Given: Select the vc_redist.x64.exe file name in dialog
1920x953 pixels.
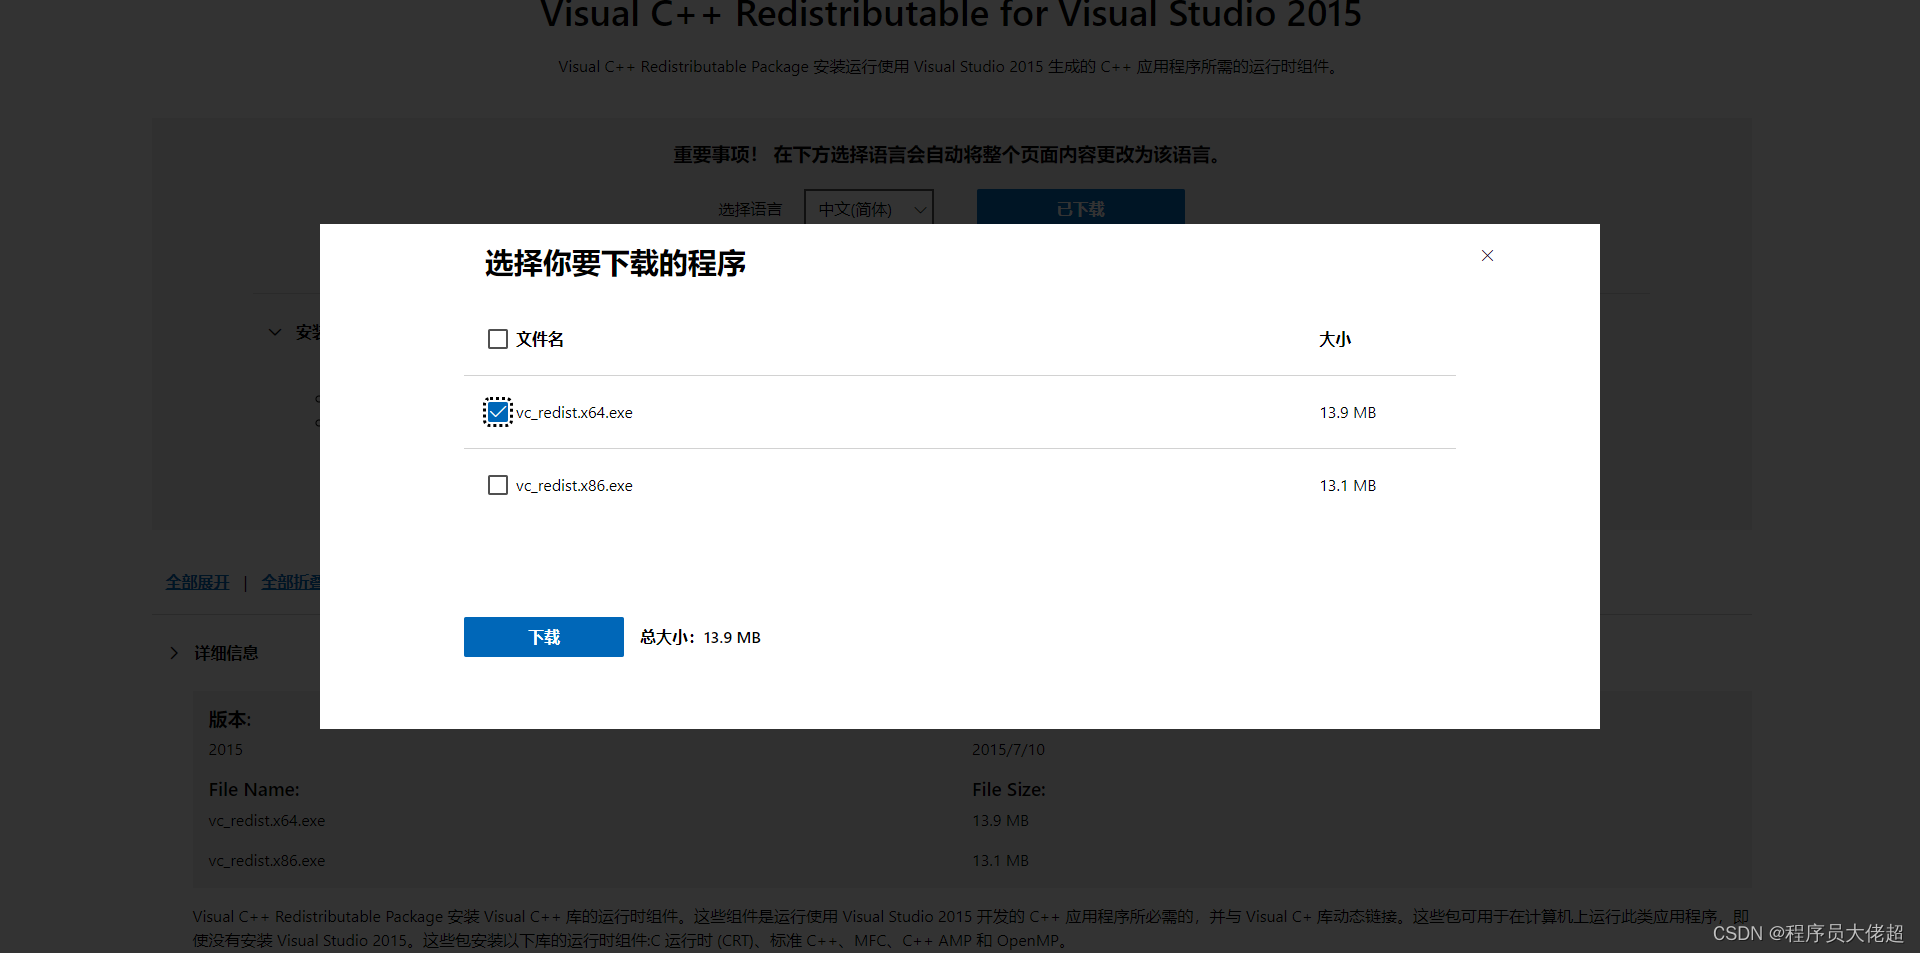Looking at the screenshot, I should 574,412.
